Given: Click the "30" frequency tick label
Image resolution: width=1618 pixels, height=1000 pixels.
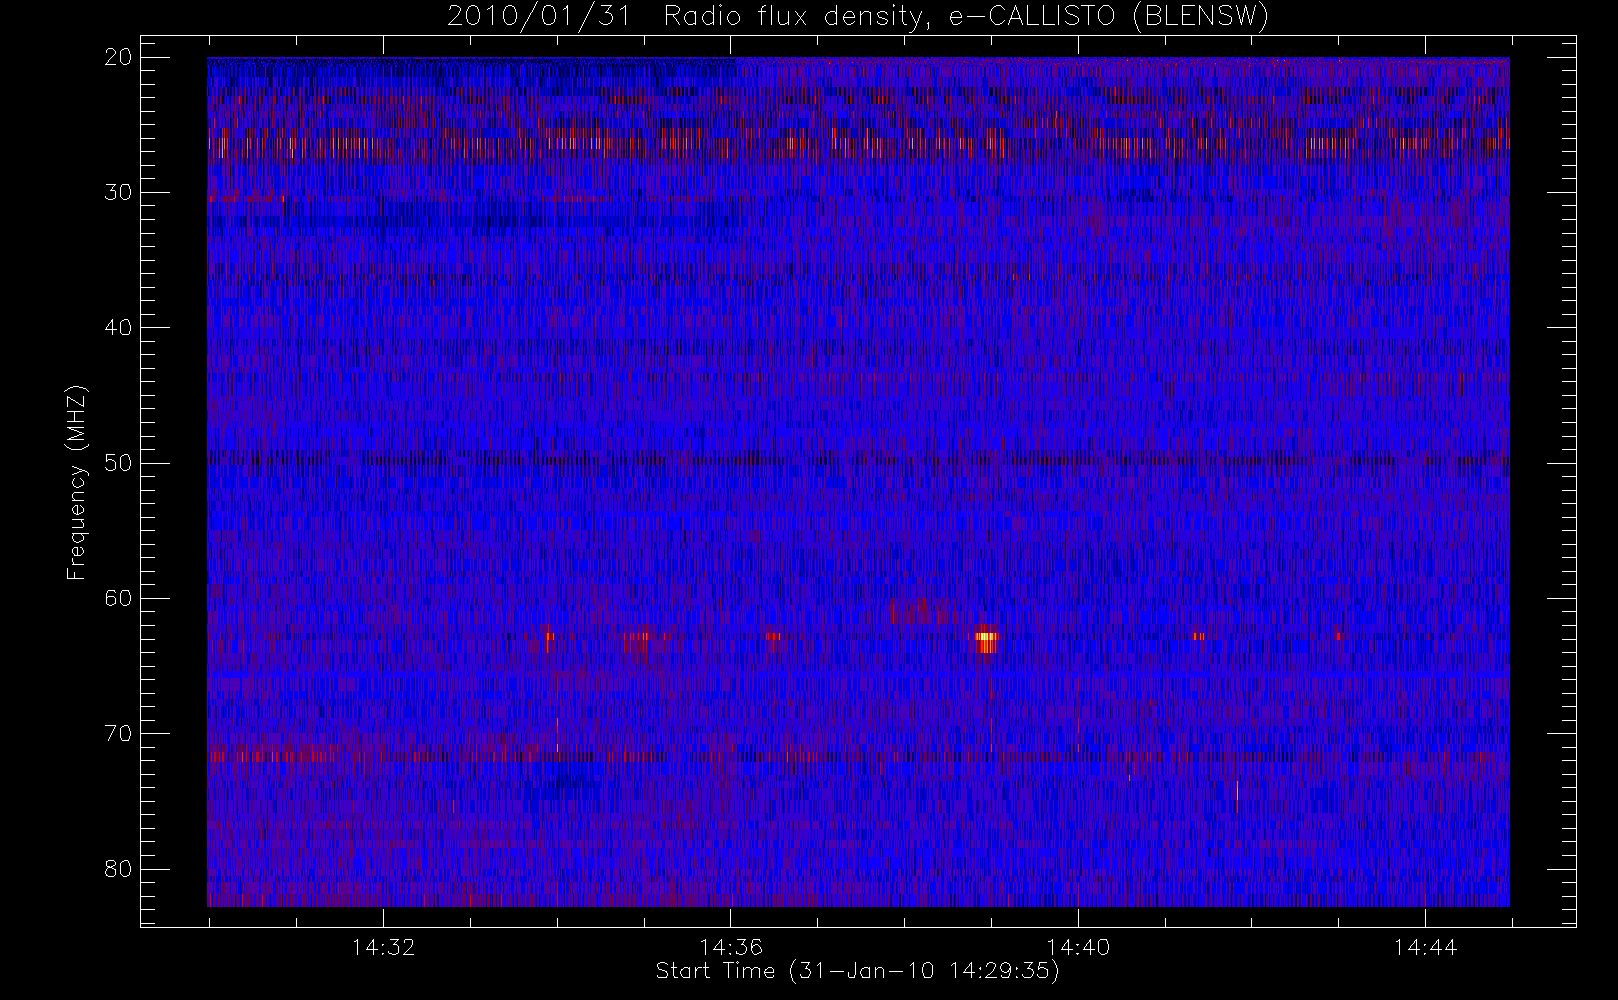Looking at the screenshot, I should pyautogui.click(x=119, y=192).
